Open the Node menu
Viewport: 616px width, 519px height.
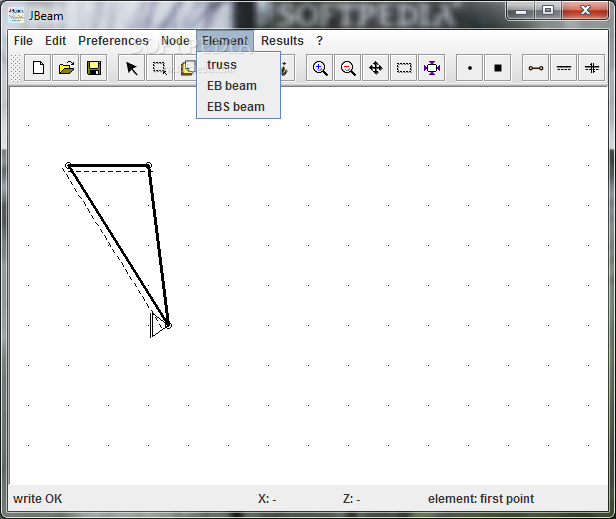pos(175,40)
